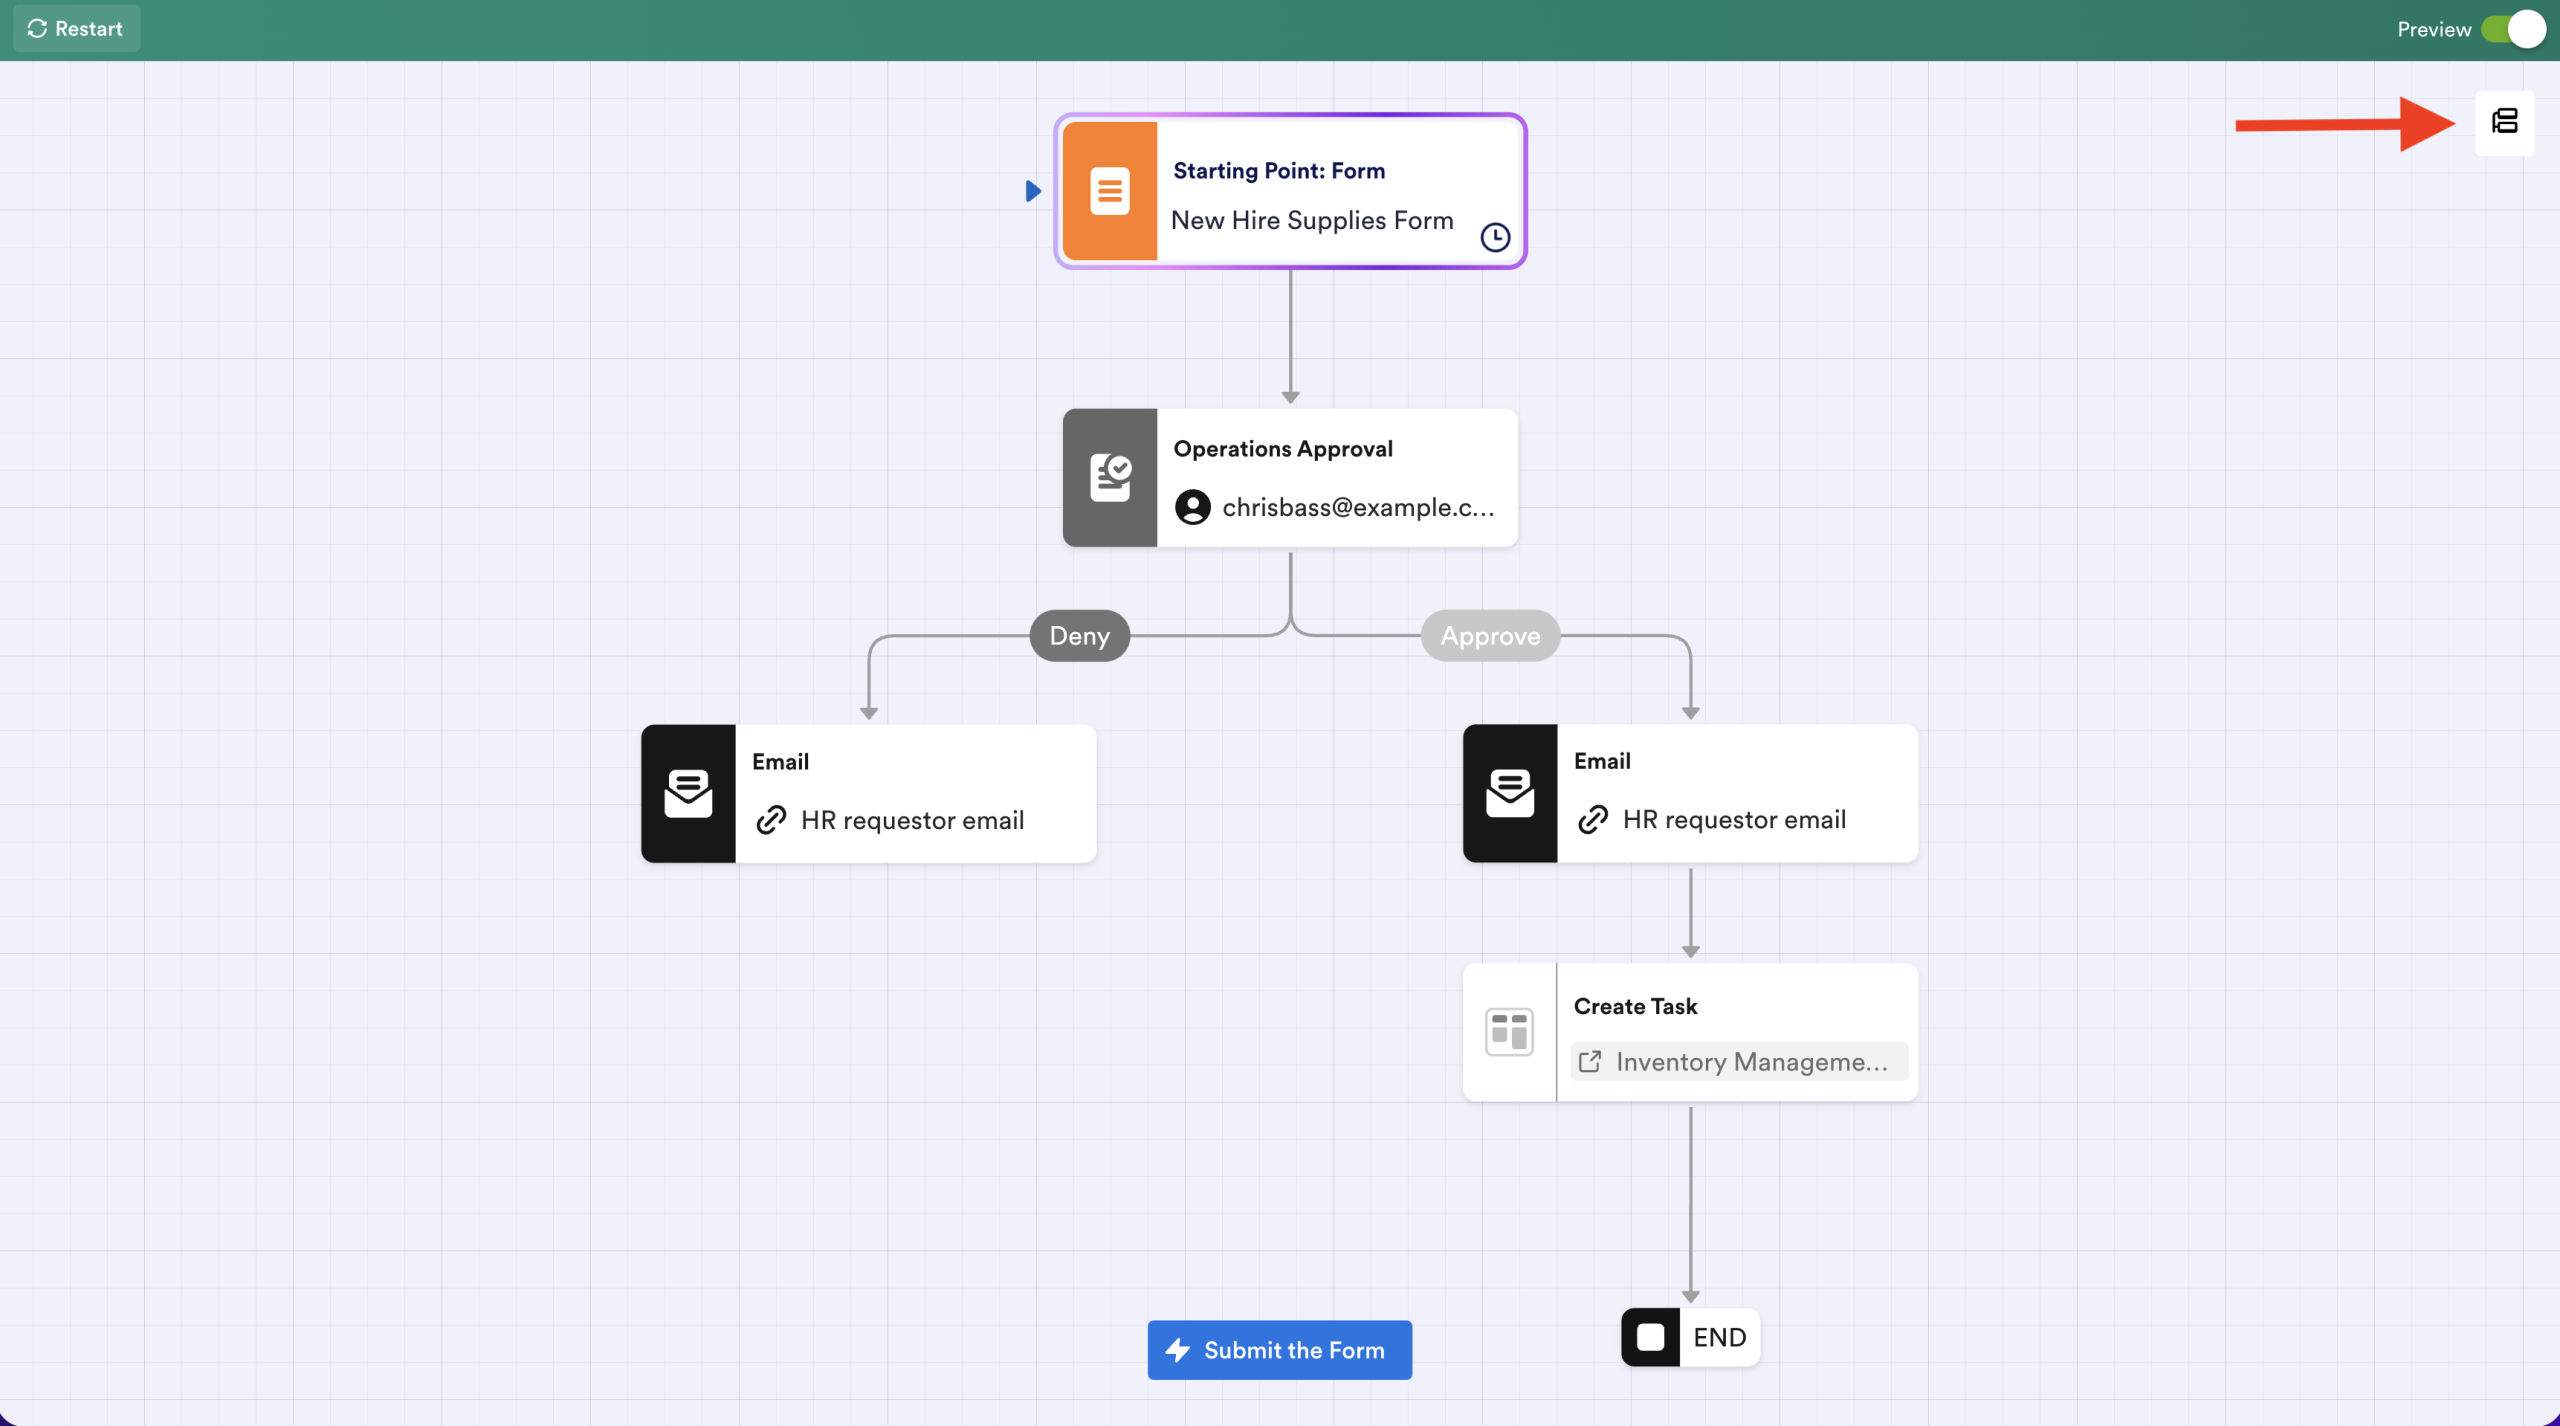Select the Deny branch label
Viewport: 2560px width, 1426px height.
point(1078,636)
